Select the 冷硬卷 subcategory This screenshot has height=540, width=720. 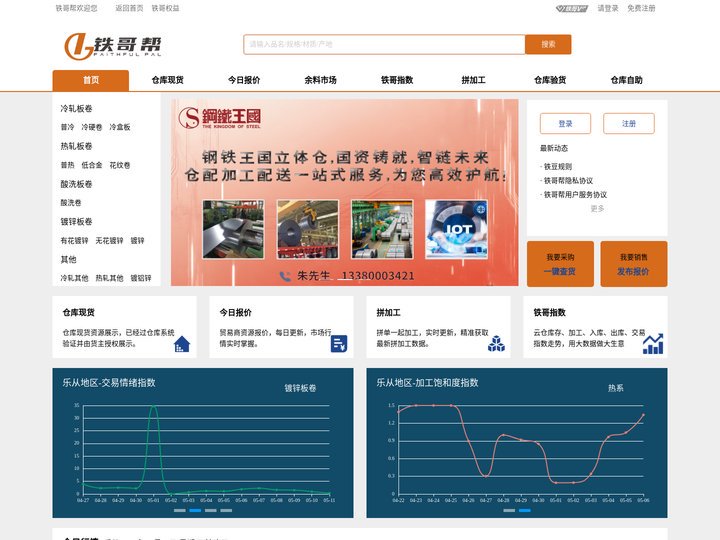click(92, 127)
